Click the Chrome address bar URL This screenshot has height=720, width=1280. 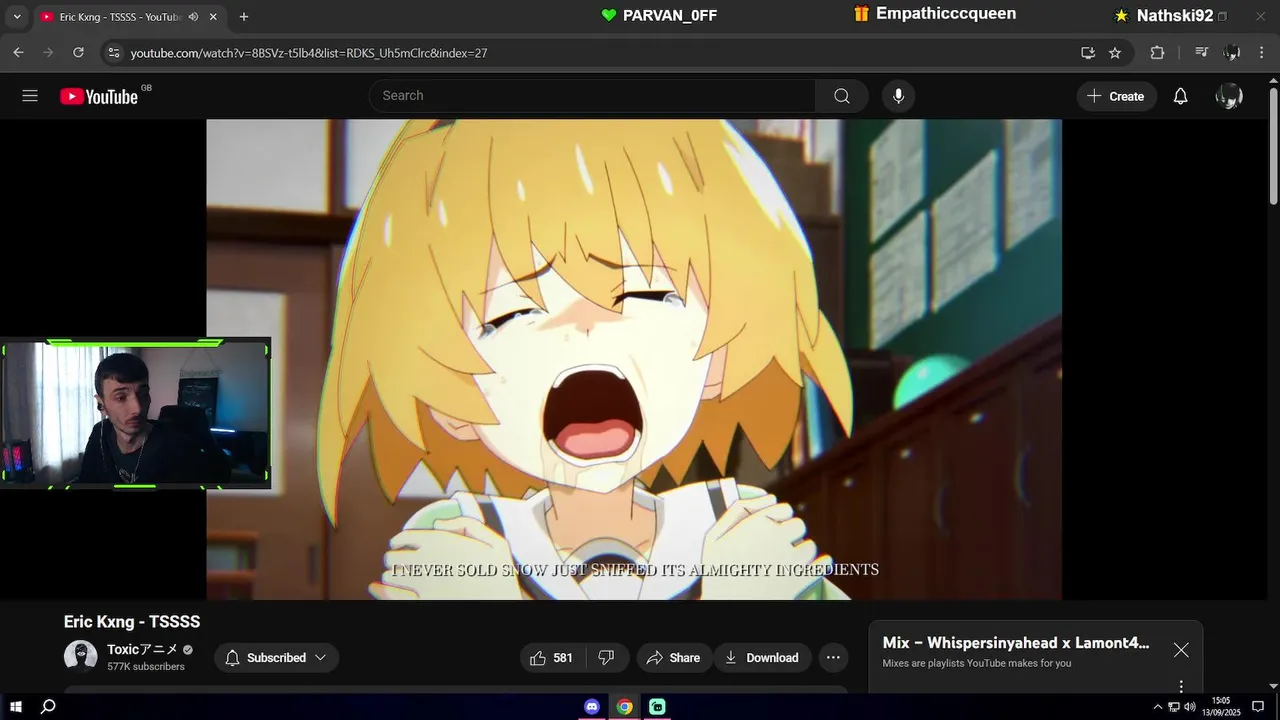pos(309,53)
